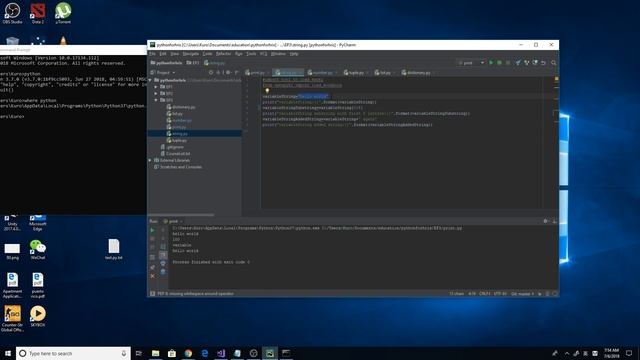
Task: Click line separator CRLF in status bar
Action: (484, 293)
